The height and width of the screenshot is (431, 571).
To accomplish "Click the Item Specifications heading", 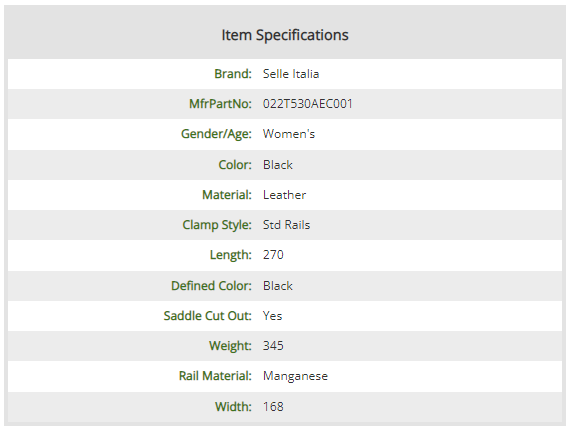I will click(x=285, y=35).
